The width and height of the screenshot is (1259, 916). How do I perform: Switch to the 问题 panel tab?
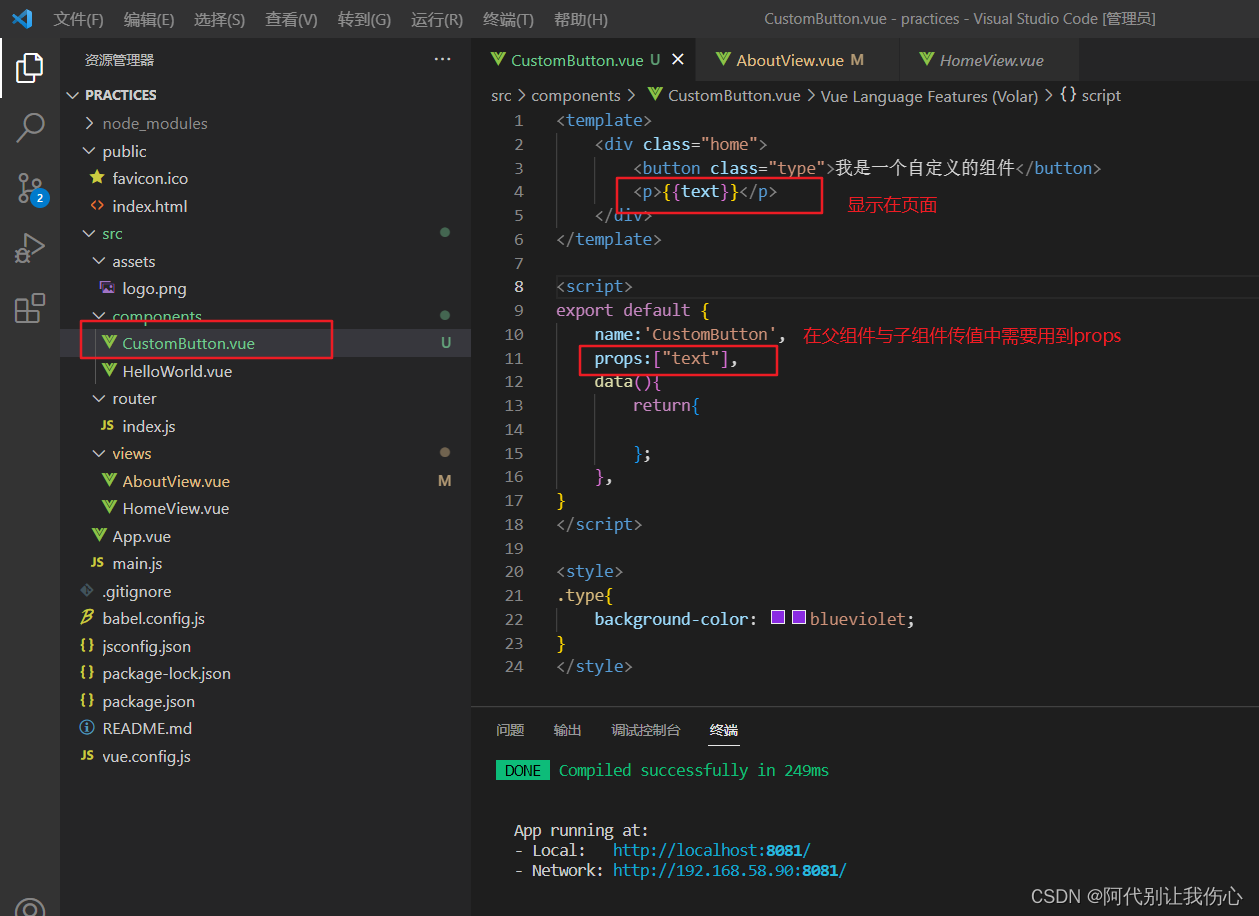click(x=510, y=730)
